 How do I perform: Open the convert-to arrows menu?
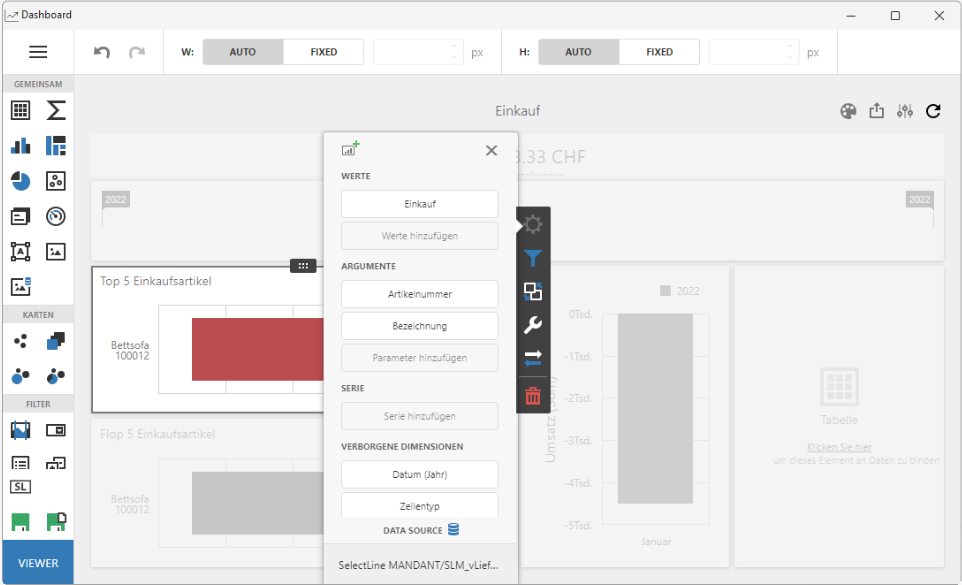pyautogui.click(x=533, y=358)
